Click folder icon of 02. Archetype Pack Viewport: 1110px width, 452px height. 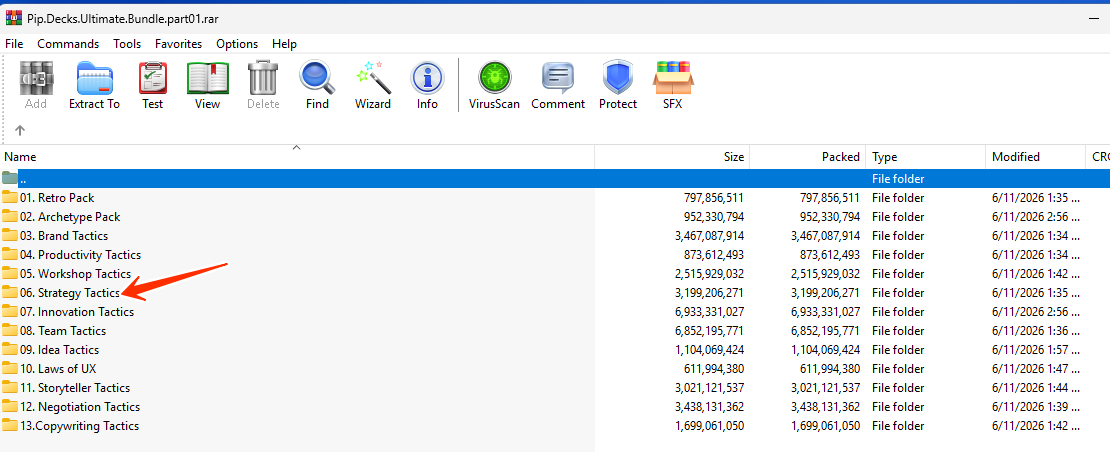click(x=9, y=216)
